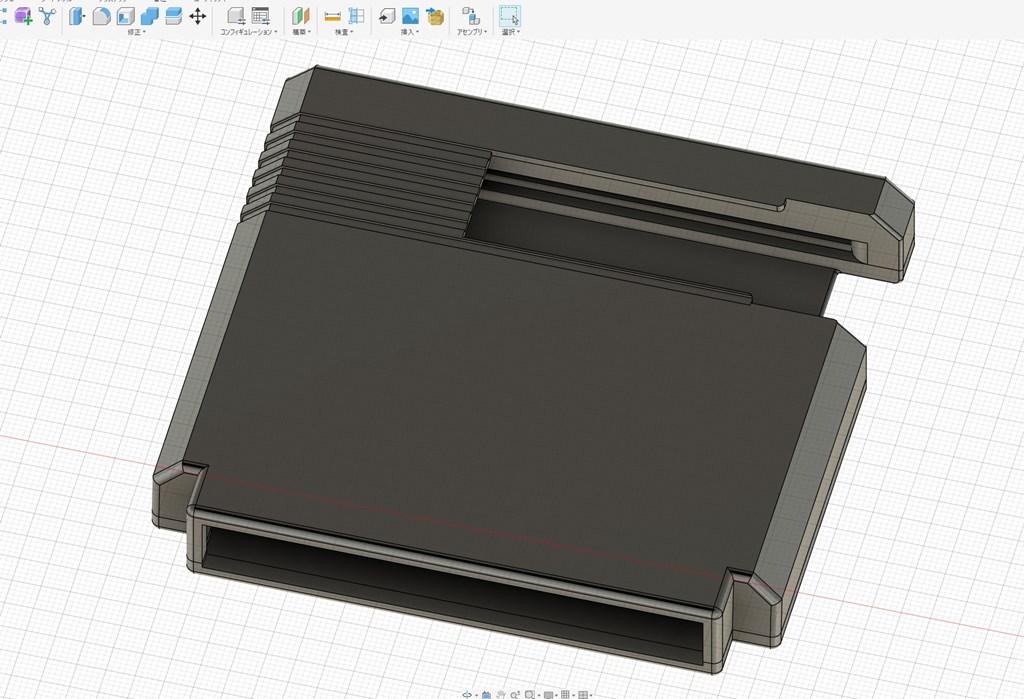
Task: Select the Combine bodies tool
Action: tap(150, 16)
